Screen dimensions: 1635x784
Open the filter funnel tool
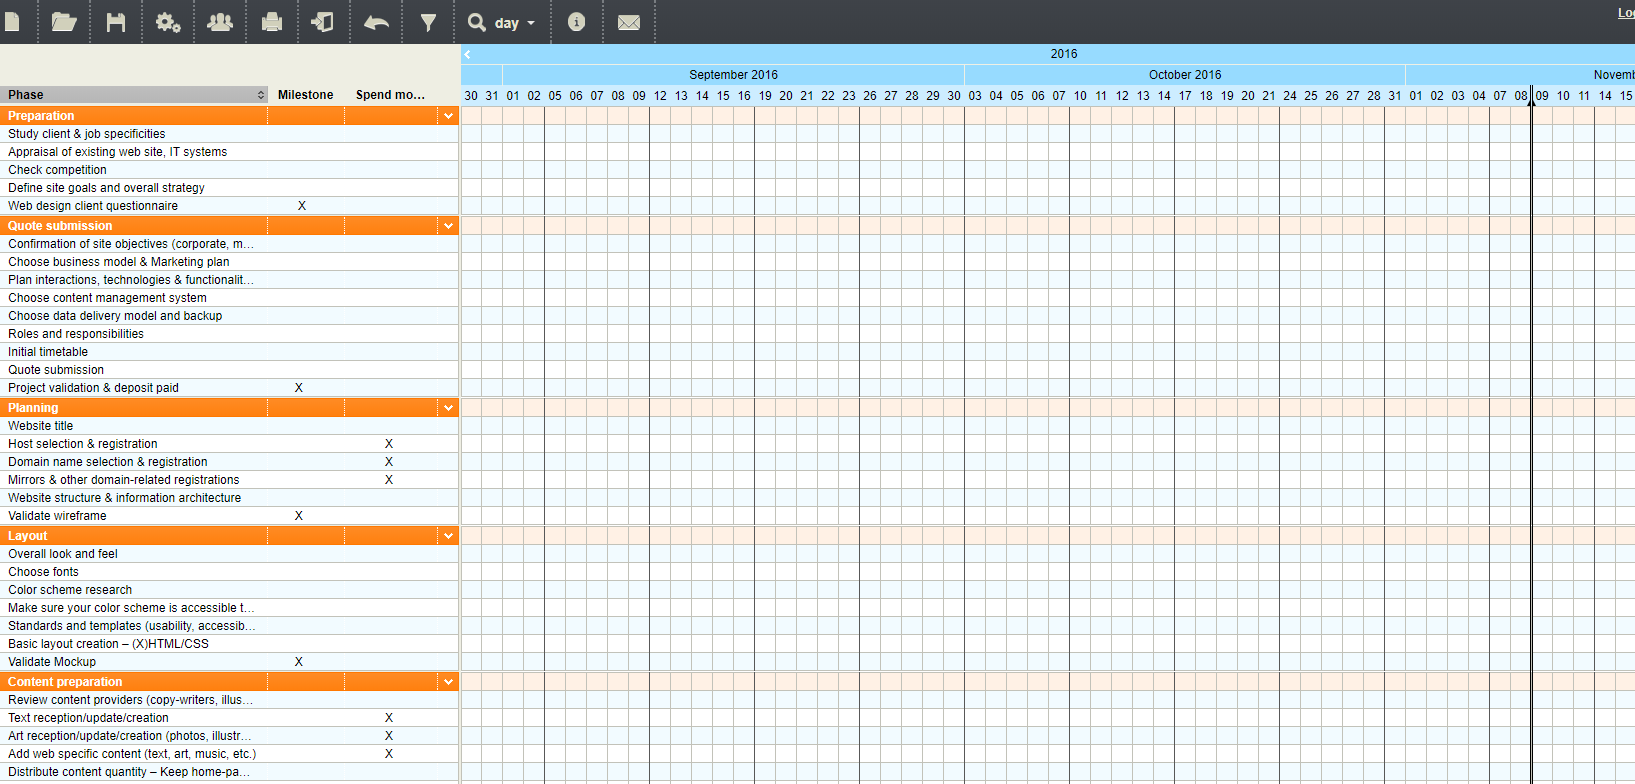point(428,22)
